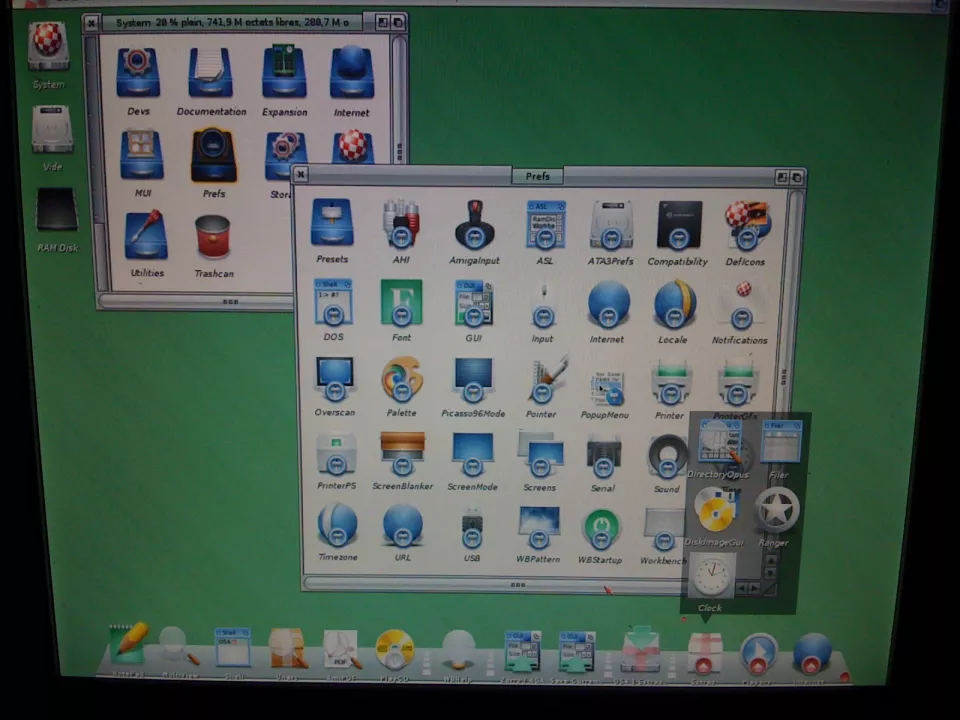Launch the Shell icon in the dock
Image resolution: width=960 pixels, height=720 pixels.
tap(233, 648)
